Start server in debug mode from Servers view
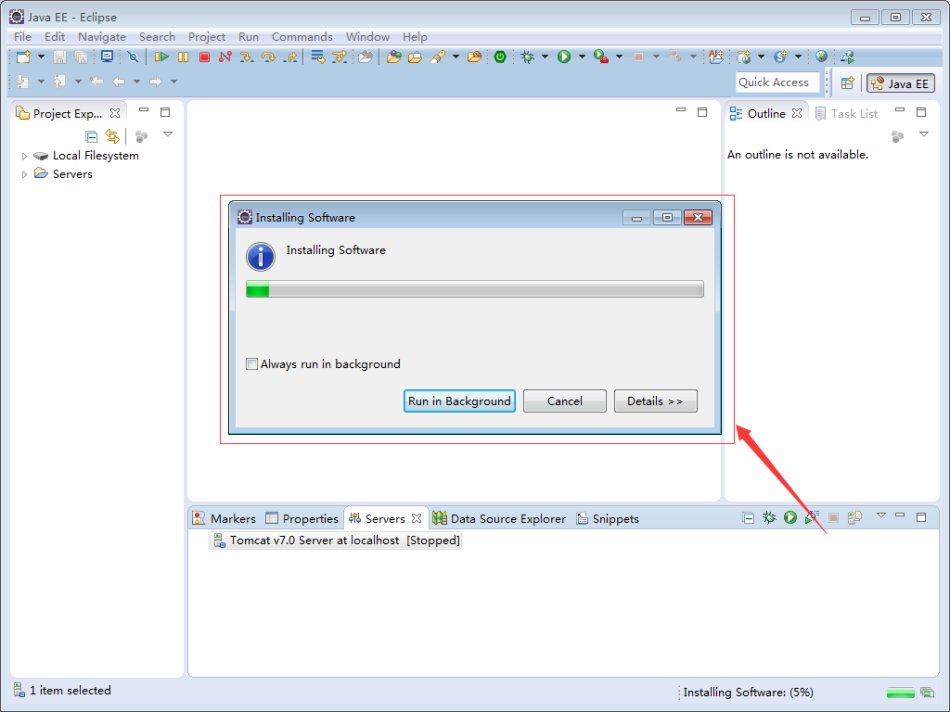The width and height of the screenshot is (950, 712). (x=769, y=517)
